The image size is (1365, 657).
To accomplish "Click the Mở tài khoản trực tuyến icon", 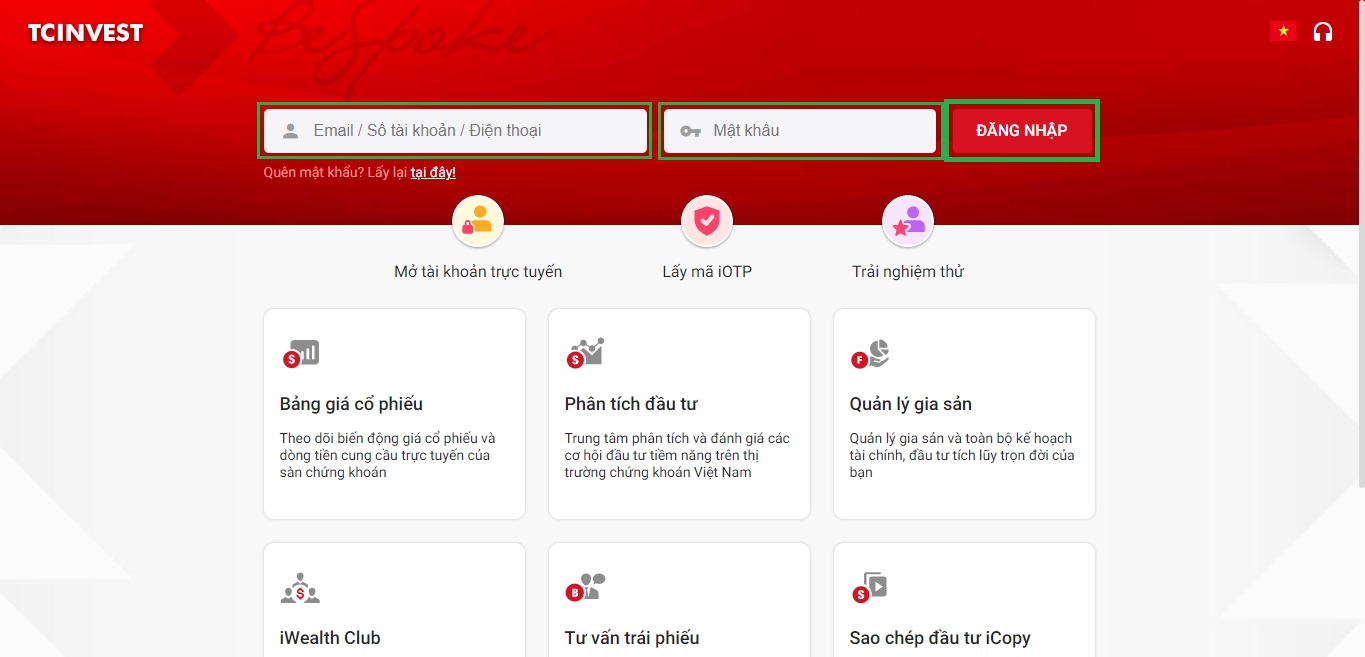I will pyautogui.click(x=478, y=221).
